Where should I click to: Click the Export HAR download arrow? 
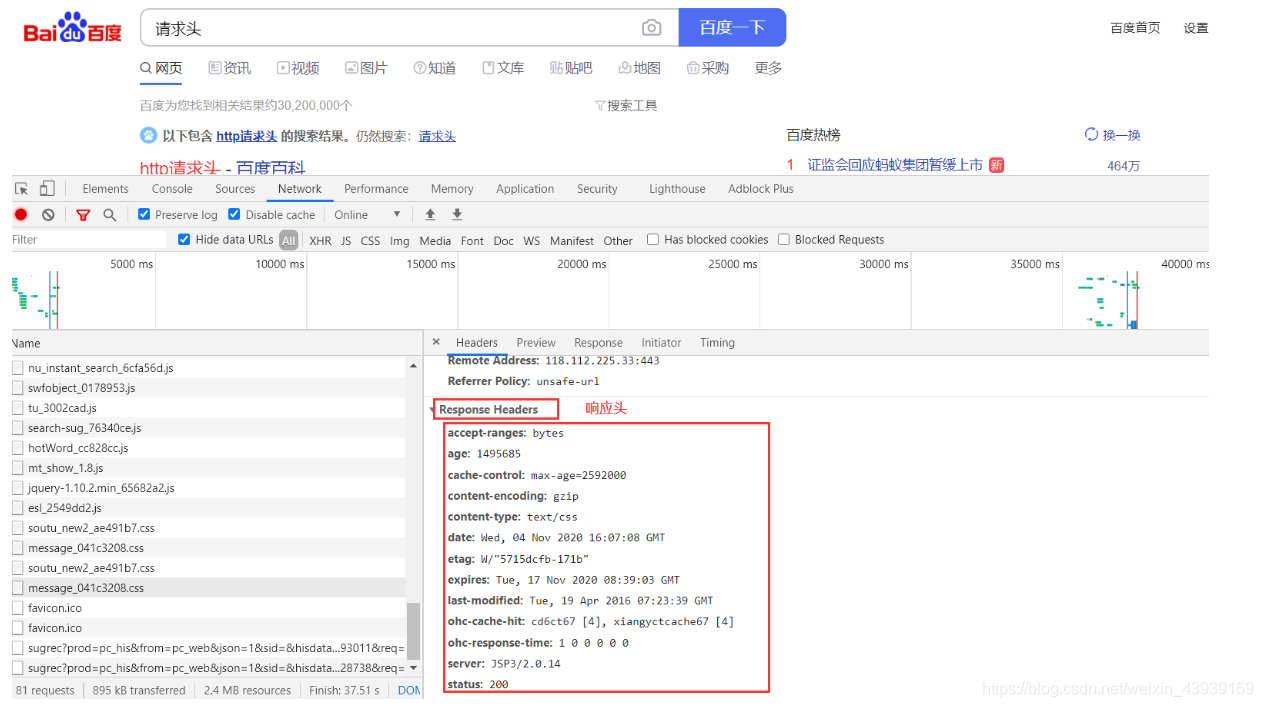[x=457, y=215]
